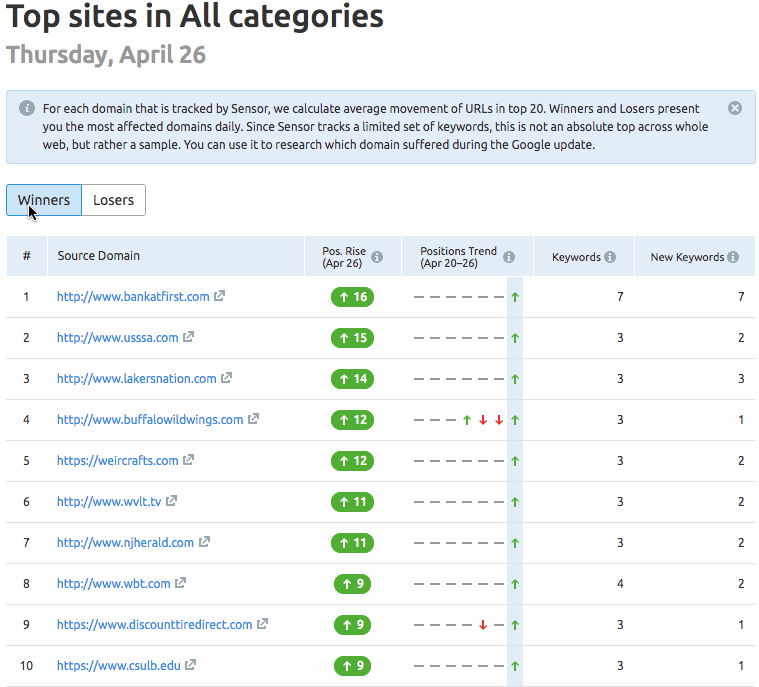Screen dimensions: 759x687
Task: Click the Source Domain column header
Action: point(98,256)
